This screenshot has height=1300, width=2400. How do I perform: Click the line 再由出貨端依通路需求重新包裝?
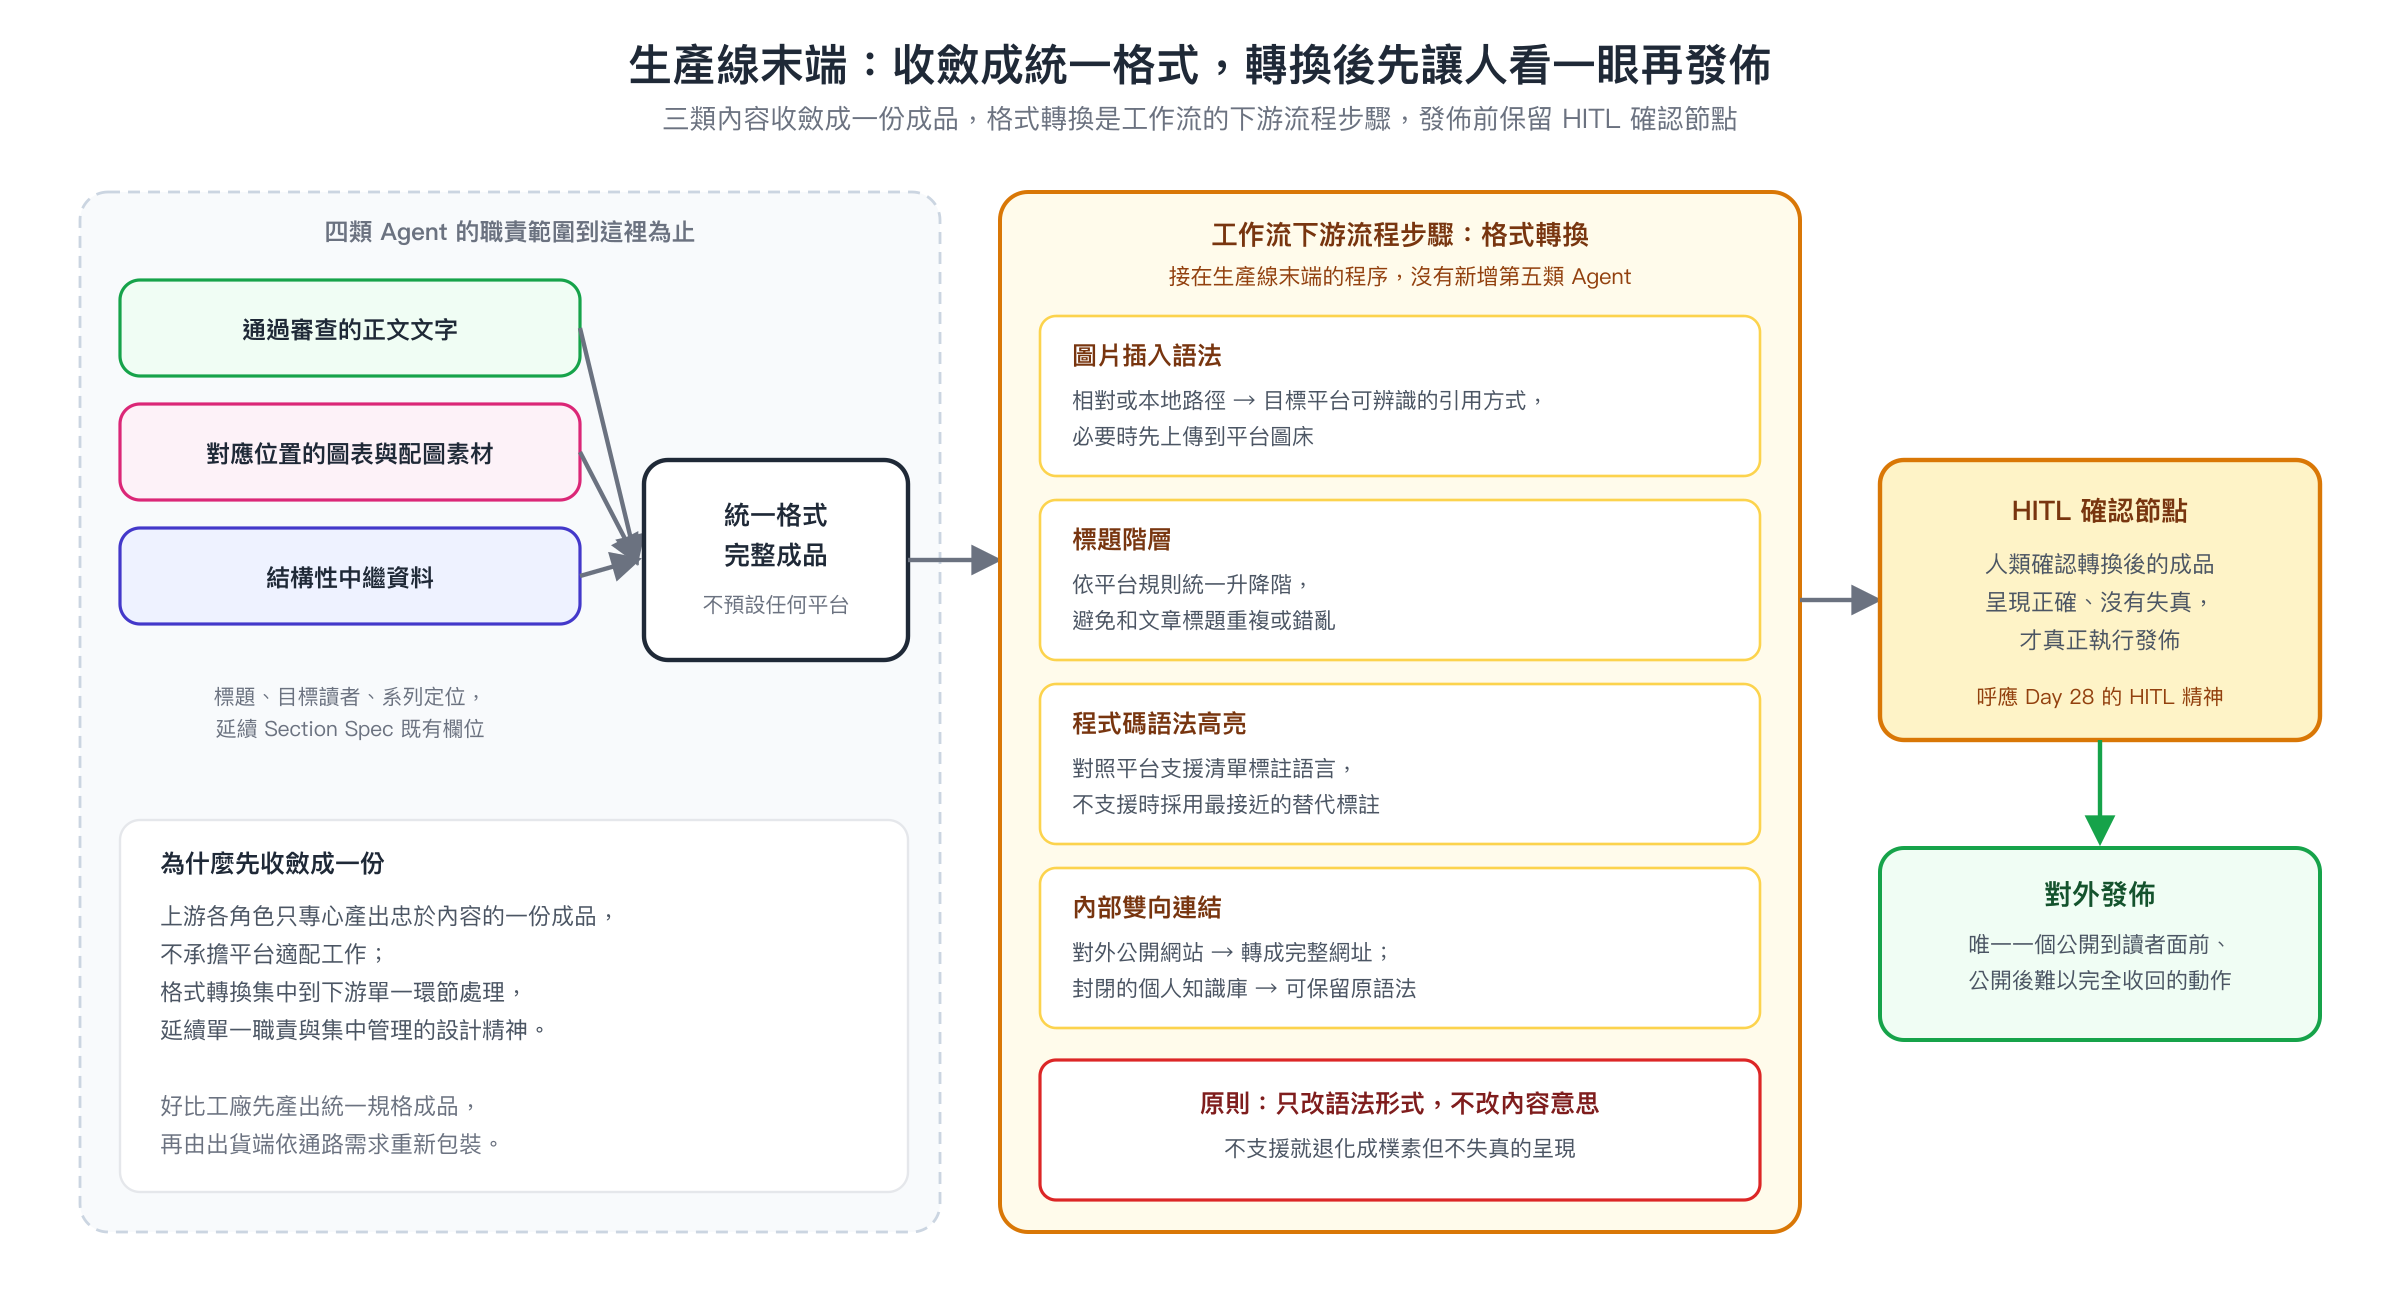(330, 1144)
